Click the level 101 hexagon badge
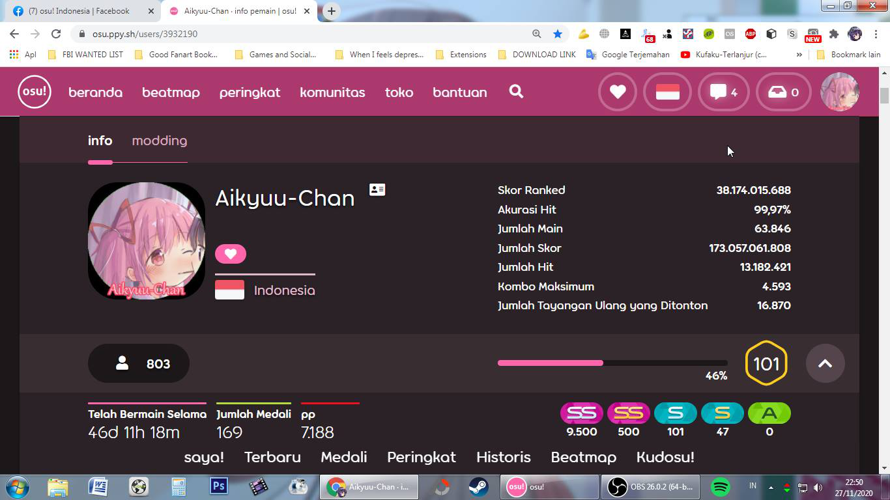 pyautogui.click(x=766, y=363)
